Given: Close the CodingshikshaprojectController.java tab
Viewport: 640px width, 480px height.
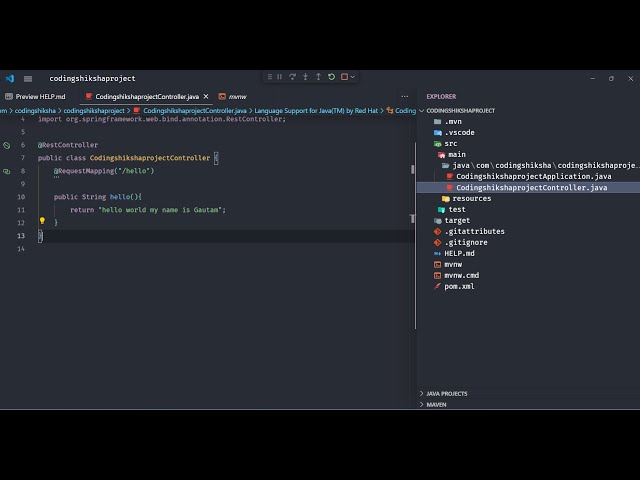Looking at the screenshot, I should click(206, 97).
